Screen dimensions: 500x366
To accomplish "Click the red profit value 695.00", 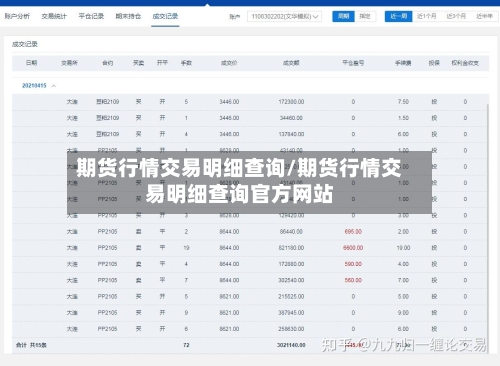I will point(353,232).
